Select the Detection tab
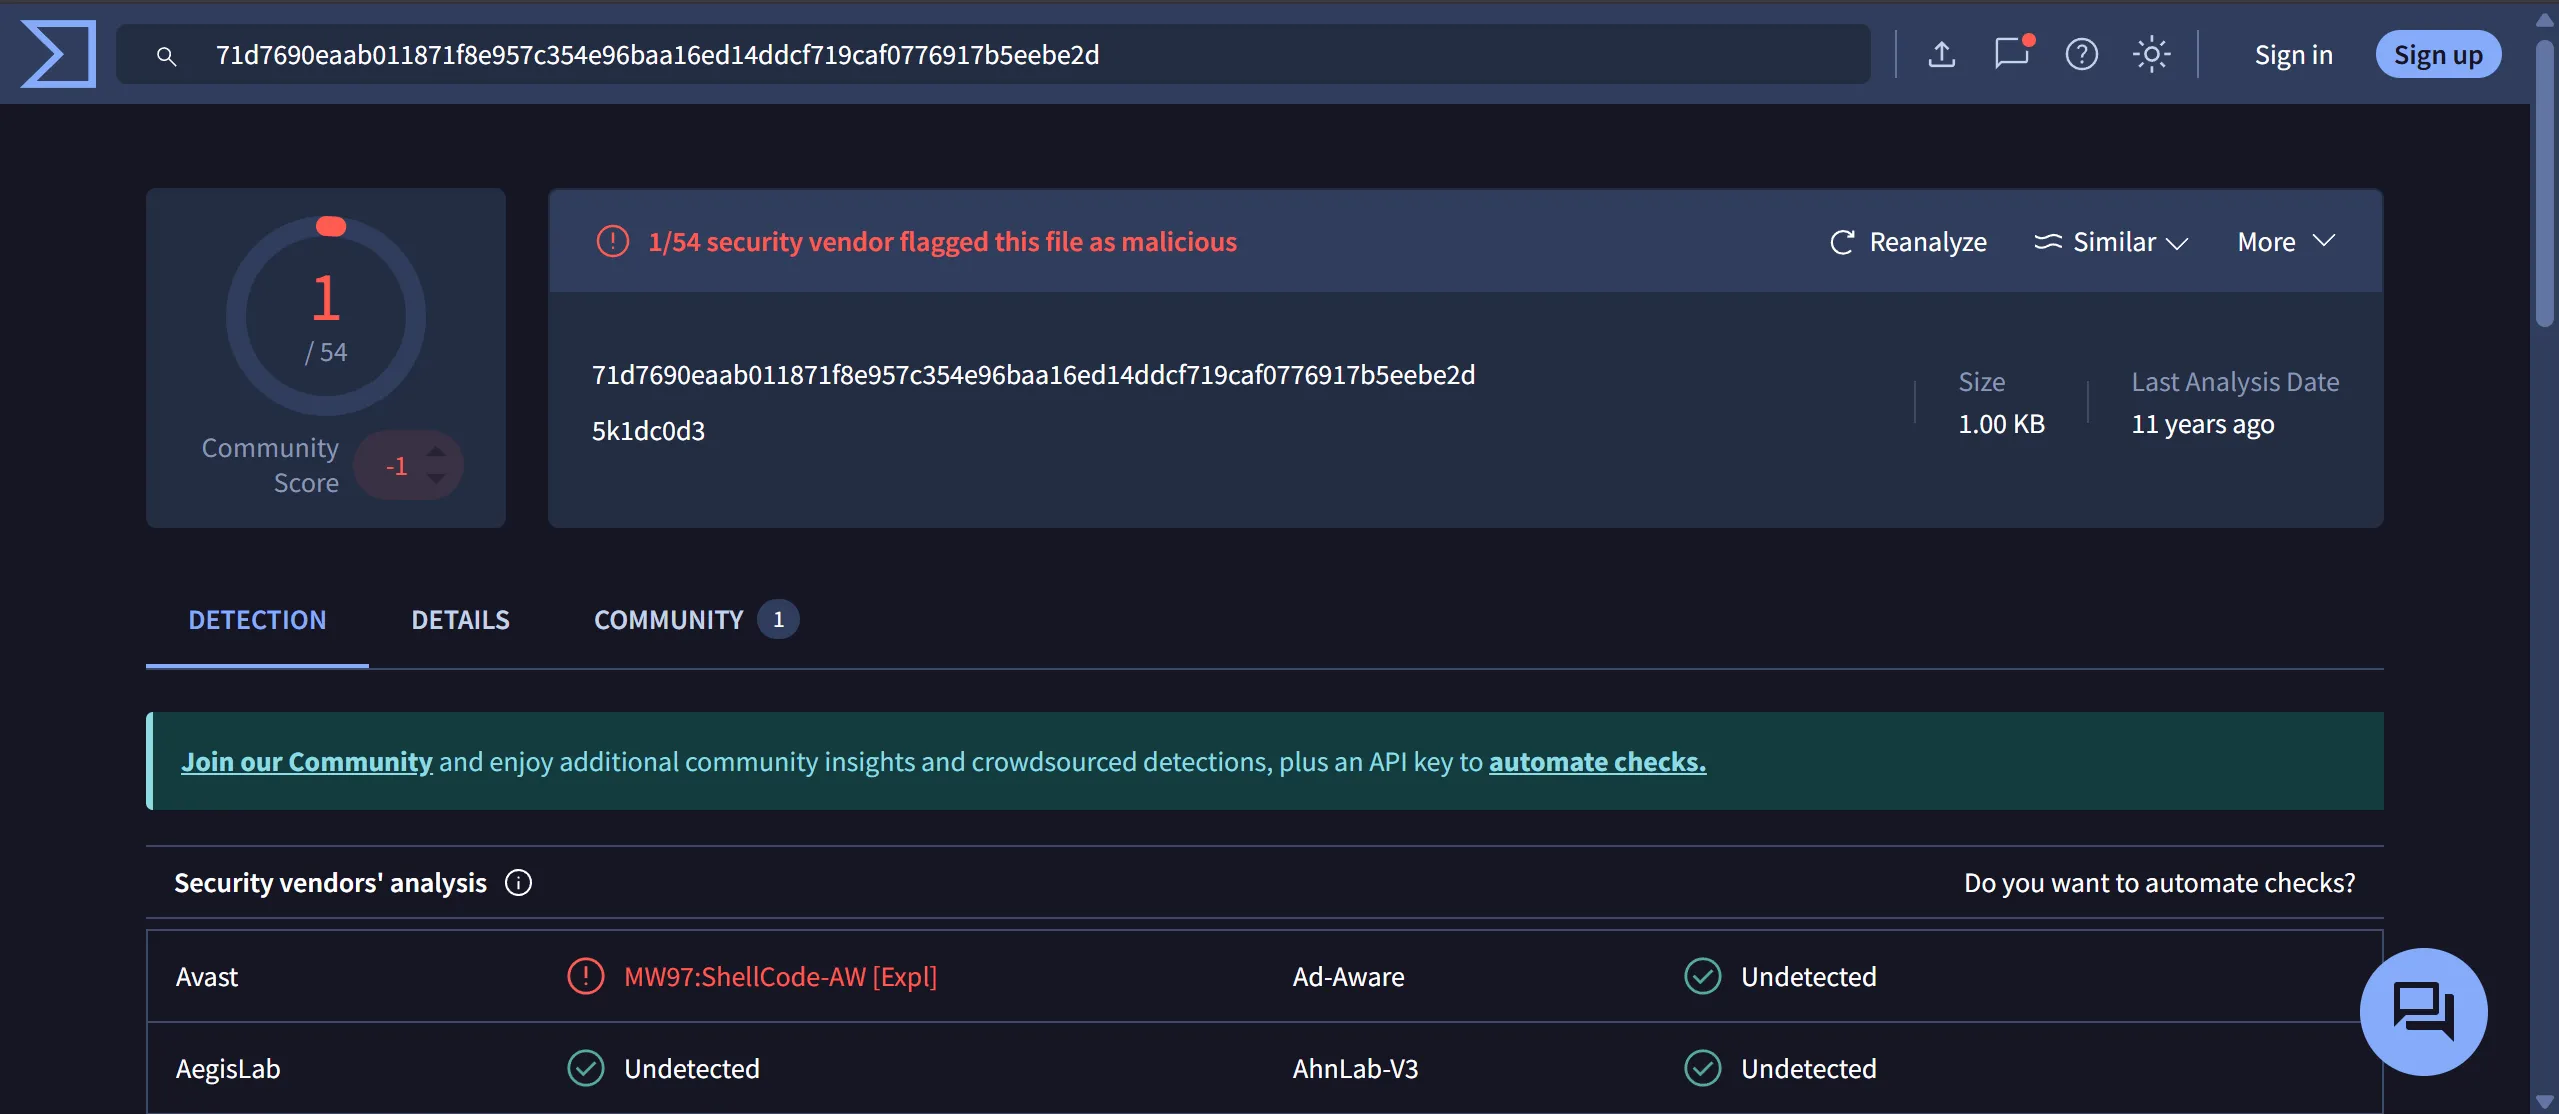The image size is (2559, 1114). coord(257,620)
